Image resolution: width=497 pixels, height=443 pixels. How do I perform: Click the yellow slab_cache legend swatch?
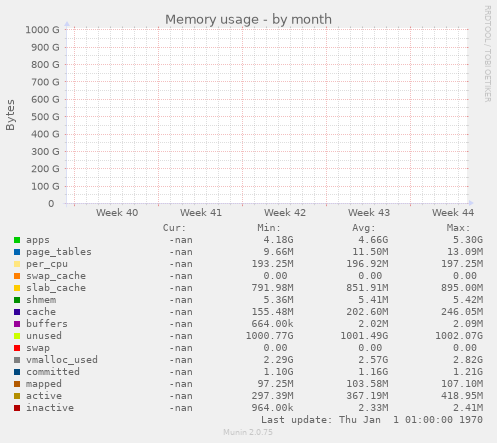click(17, 288)
